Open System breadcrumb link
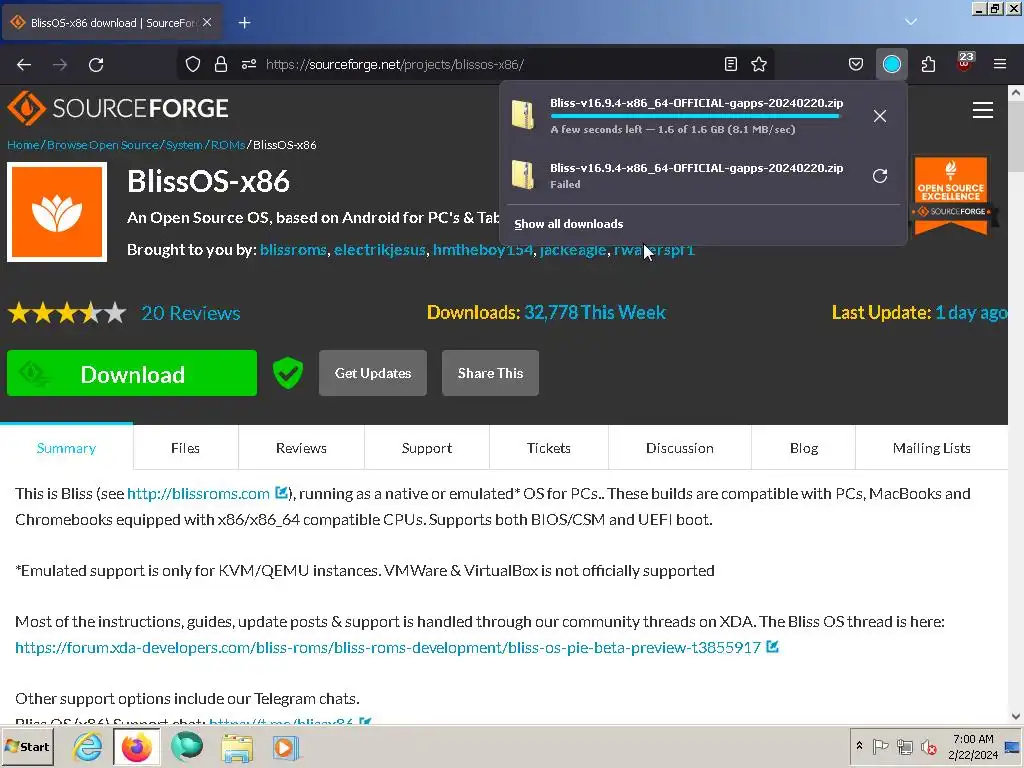 coord(184,145)
